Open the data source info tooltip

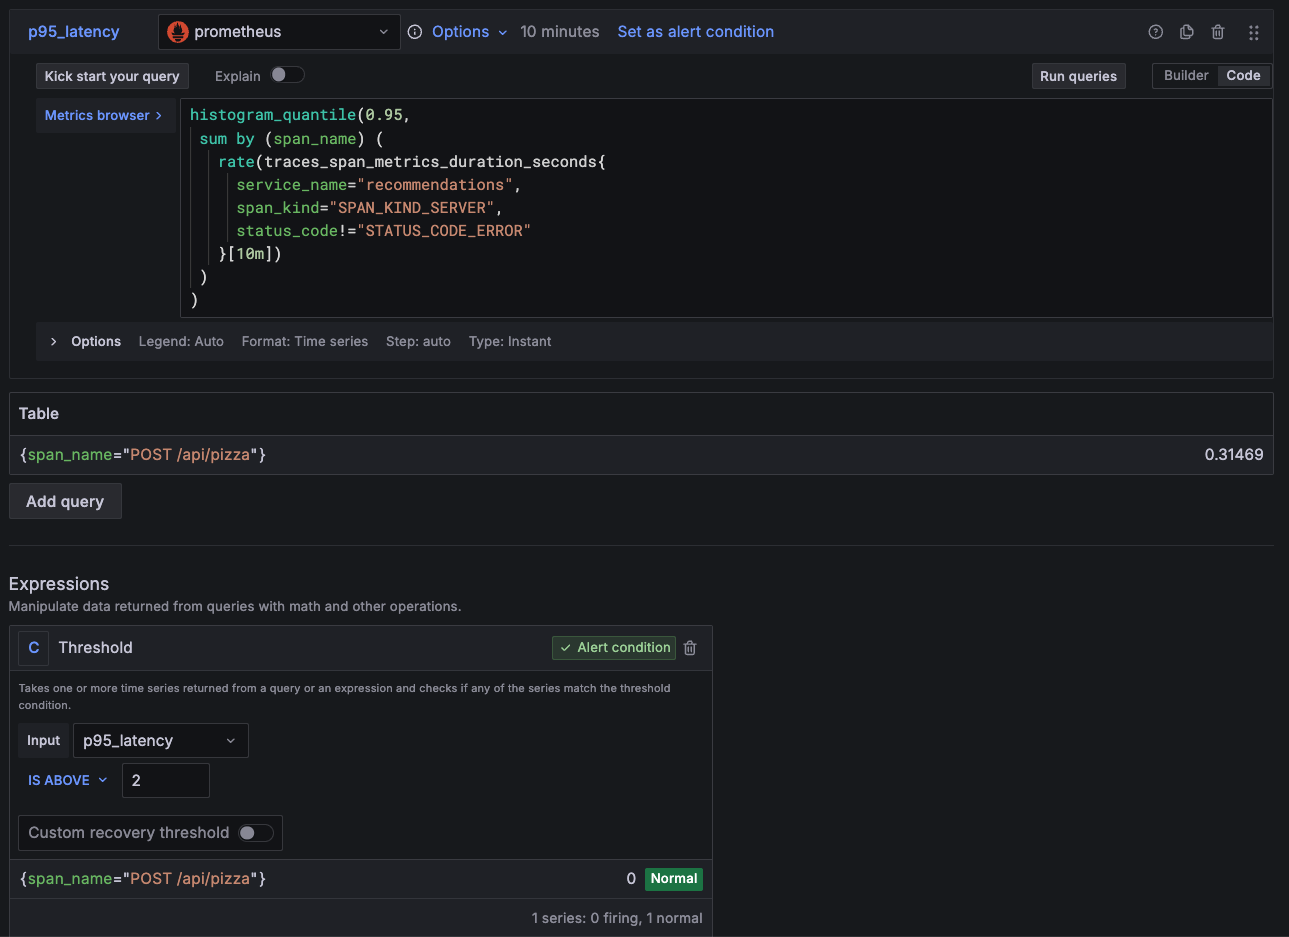(415, 31)
